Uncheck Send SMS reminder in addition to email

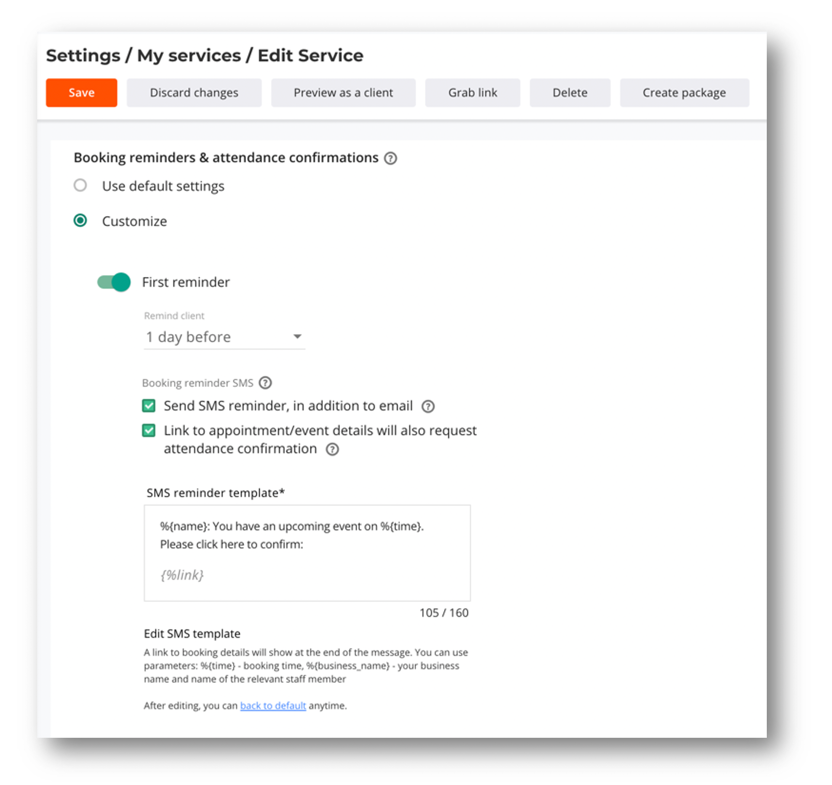(x=148, y=406)
